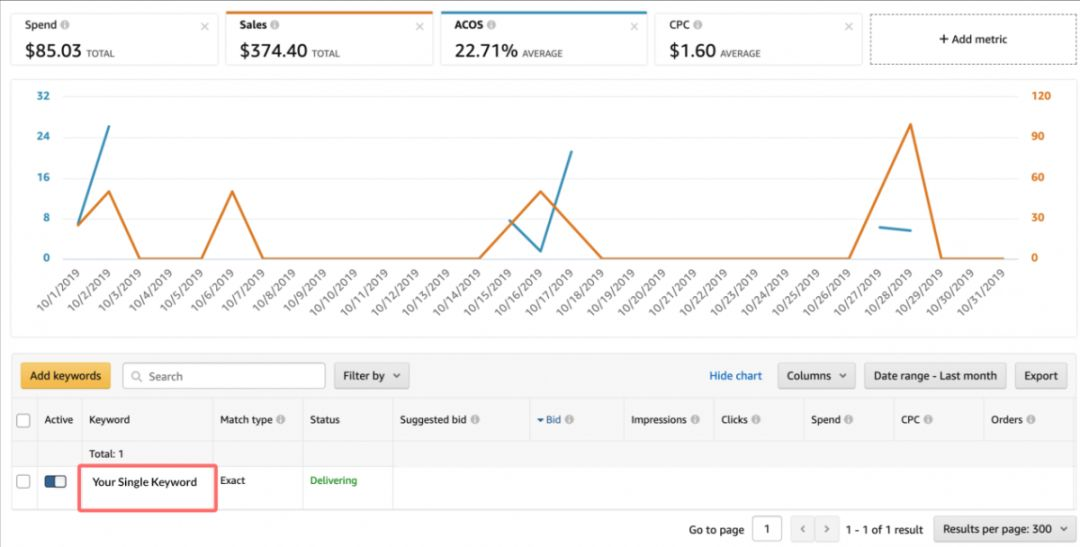Expand the Columns dropdown
Viewport: 1080px width, 547px height.
click(816, 376)
